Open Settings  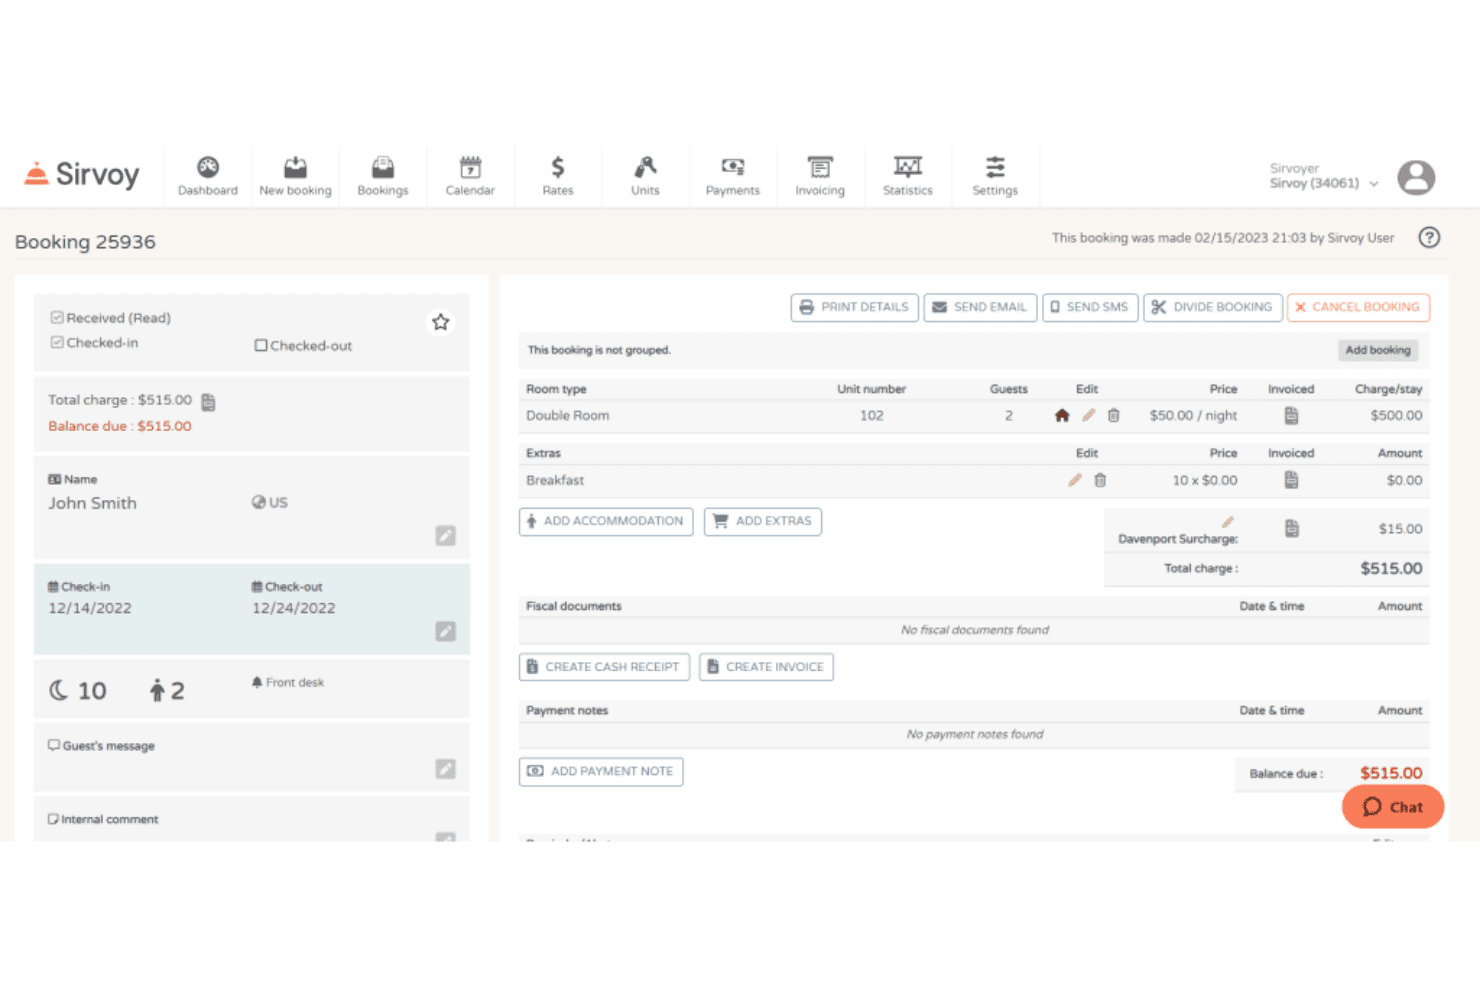point(995,176)
